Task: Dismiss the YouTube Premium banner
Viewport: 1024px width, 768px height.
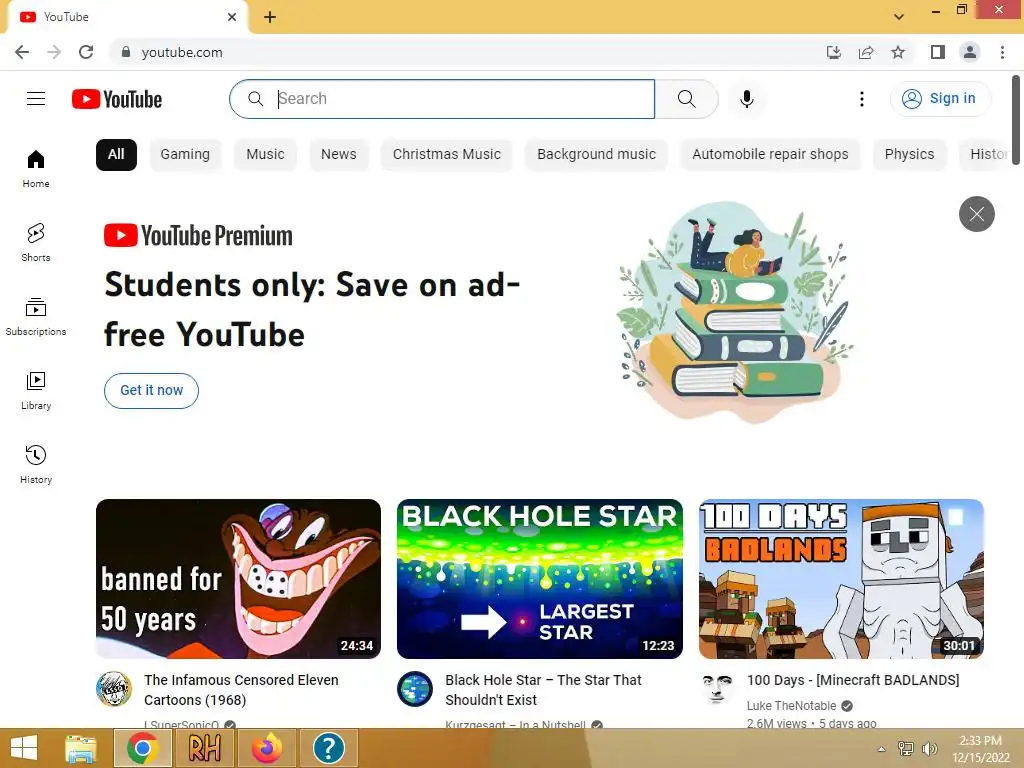Action: coord(976,214)
